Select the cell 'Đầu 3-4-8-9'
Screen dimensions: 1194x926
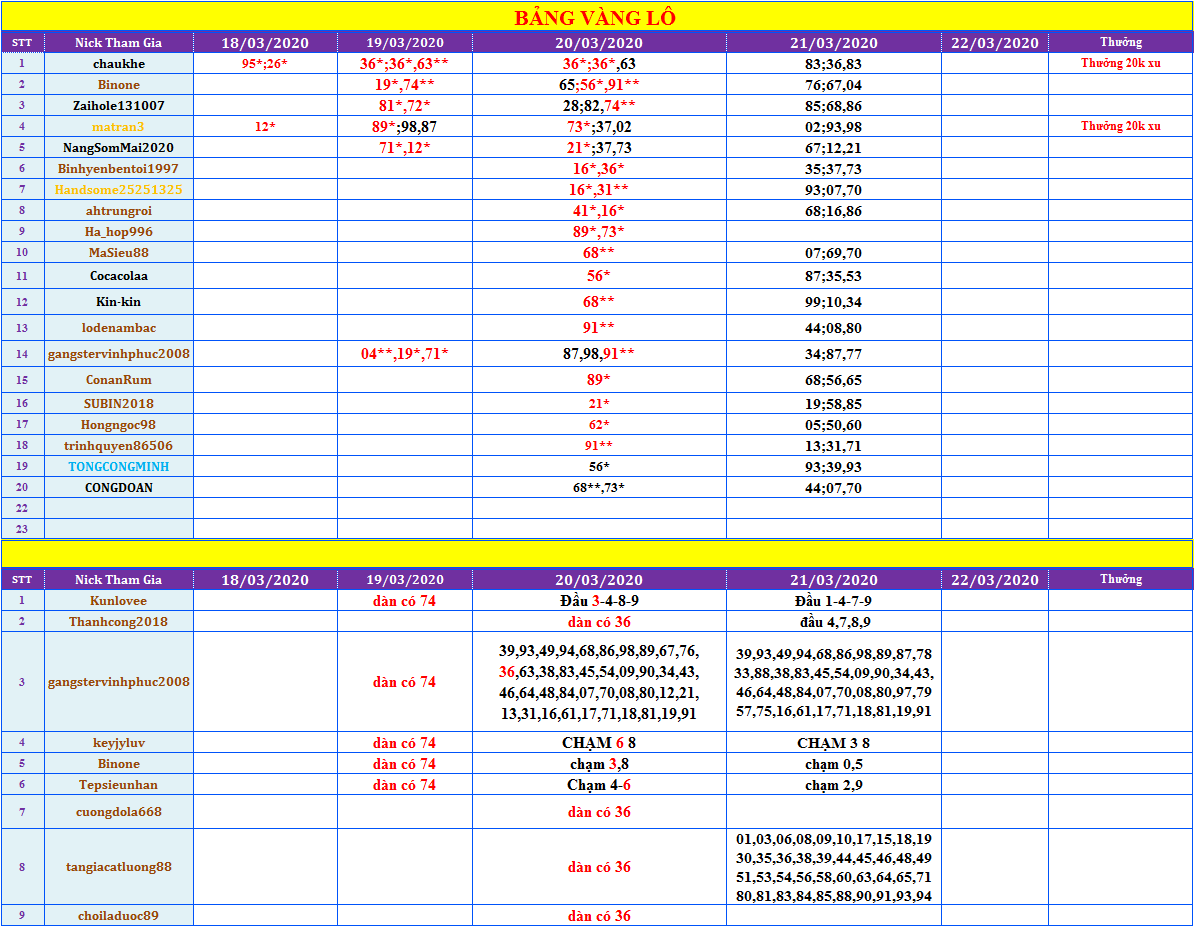[599, 601]
